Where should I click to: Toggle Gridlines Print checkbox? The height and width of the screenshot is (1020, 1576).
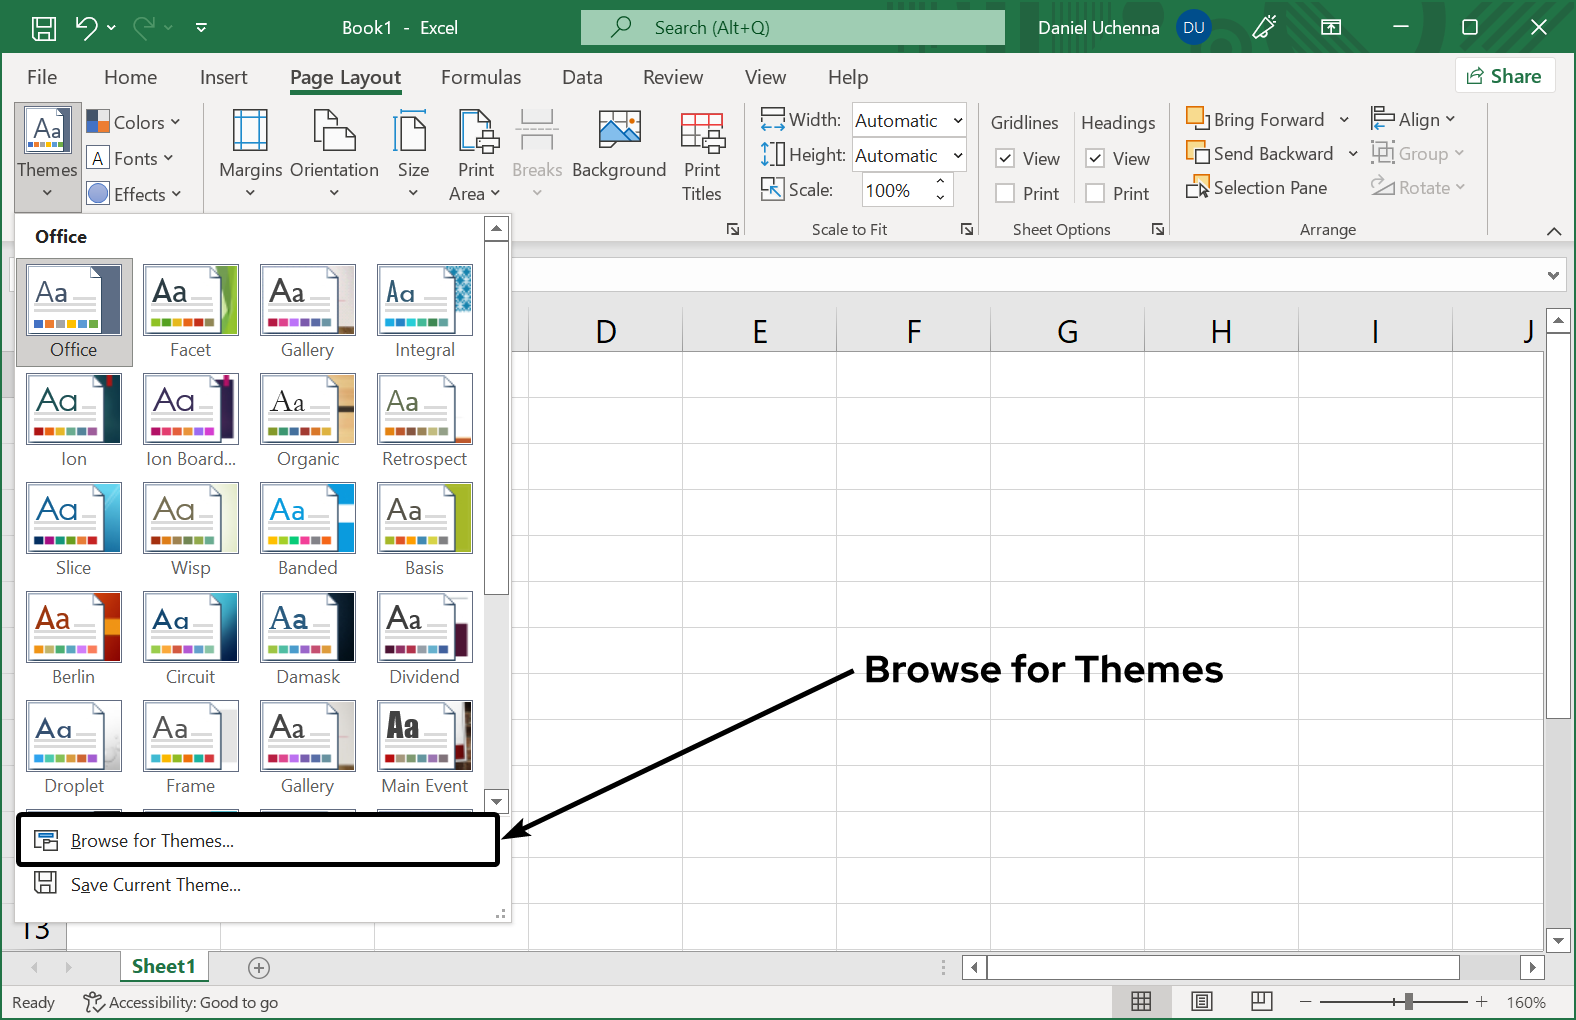pyautogui.click(x=1006, y=193)
